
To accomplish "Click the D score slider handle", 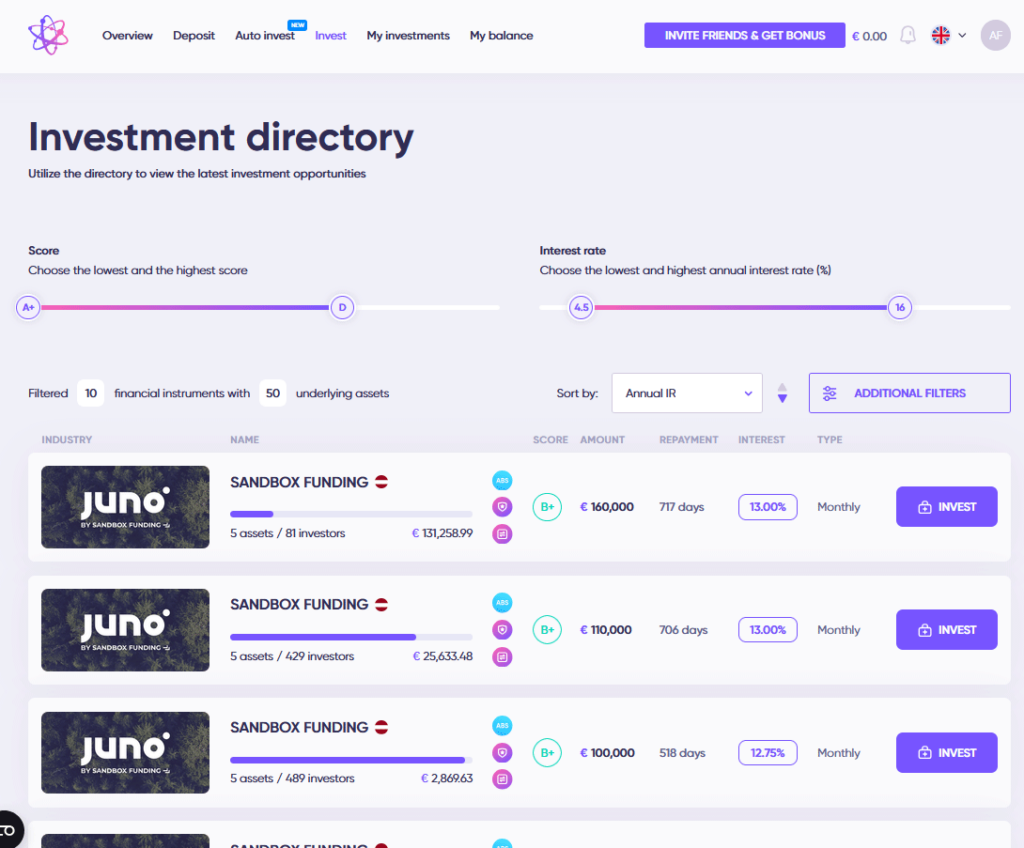I will 342,307.
